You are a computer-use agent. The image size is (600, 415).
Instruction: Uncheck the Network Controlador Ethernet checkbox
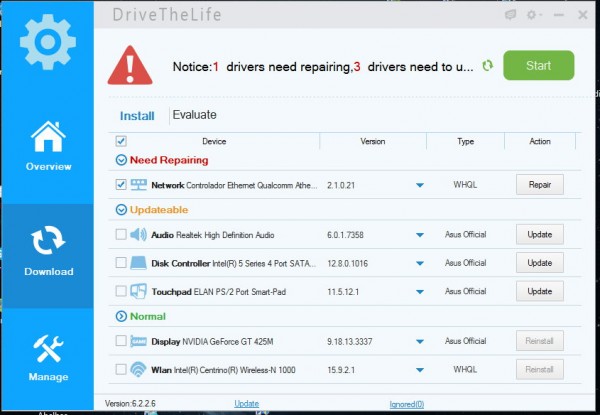tap(121, 185)
